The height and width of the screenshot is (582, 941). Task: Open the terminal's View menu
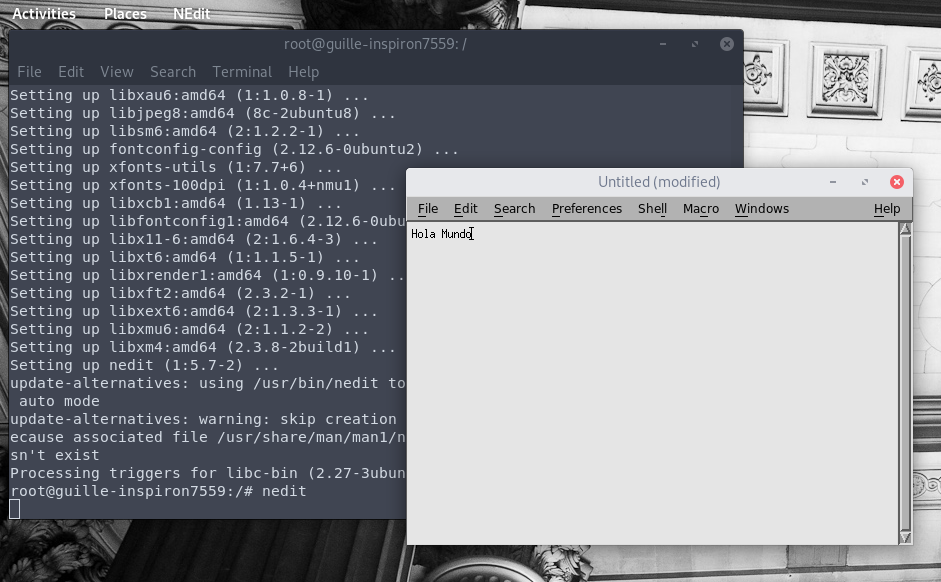[117, 72]
